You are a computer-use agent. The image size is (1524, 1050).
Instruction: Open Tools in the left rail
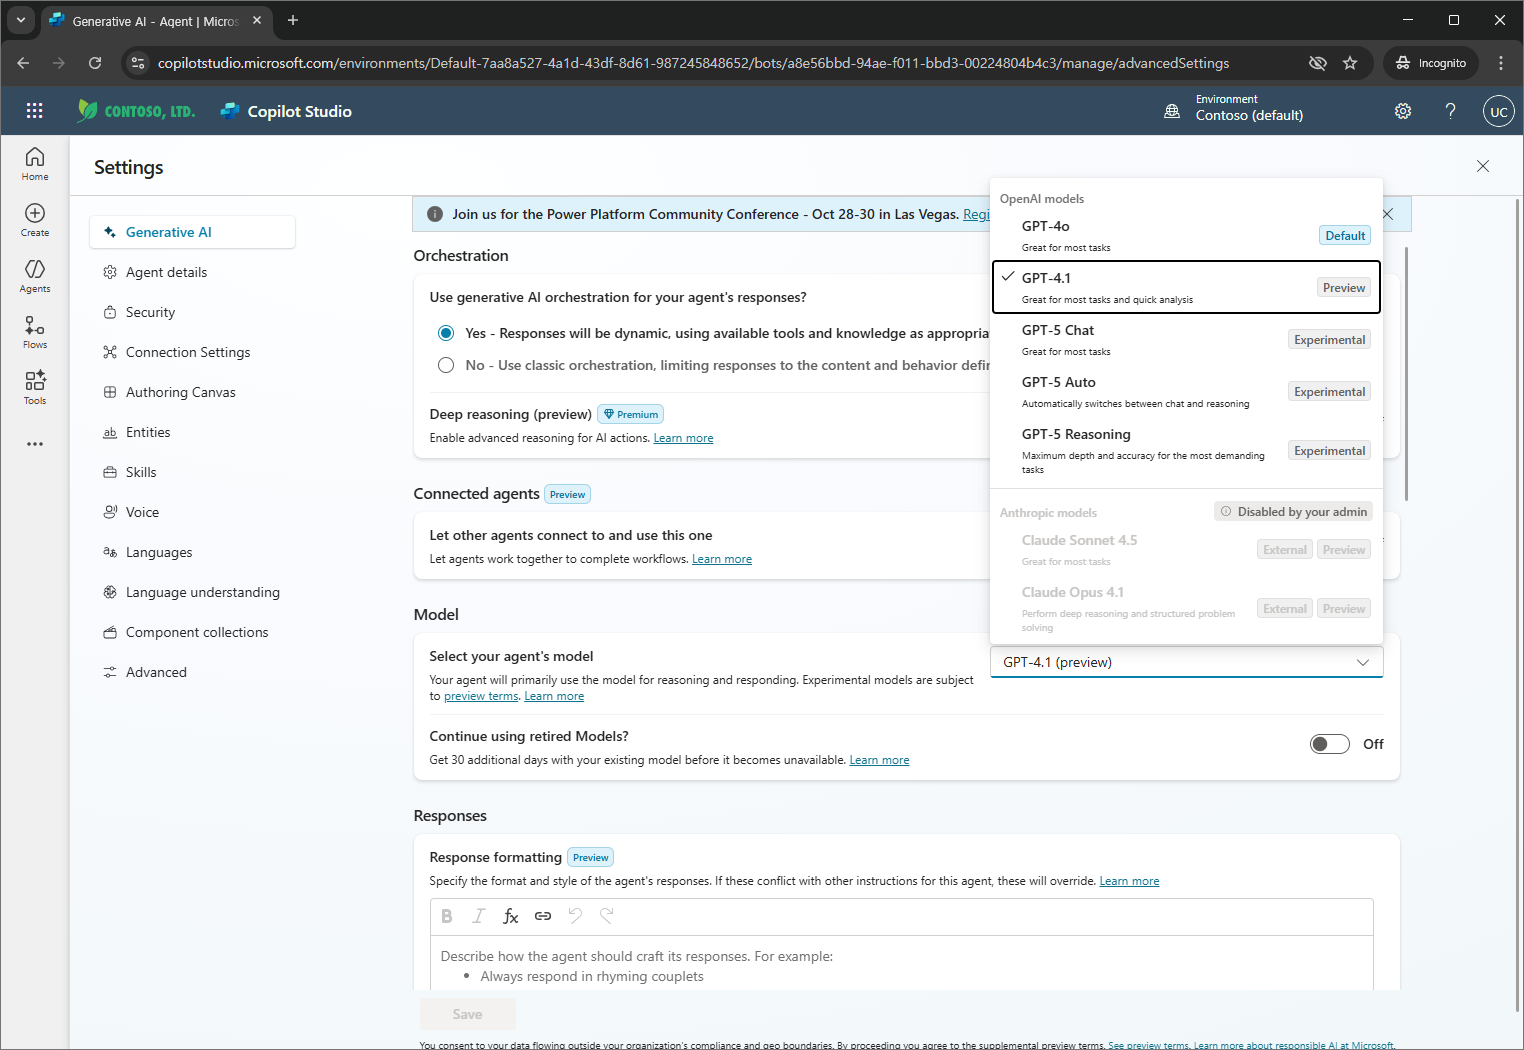[35, 388]
